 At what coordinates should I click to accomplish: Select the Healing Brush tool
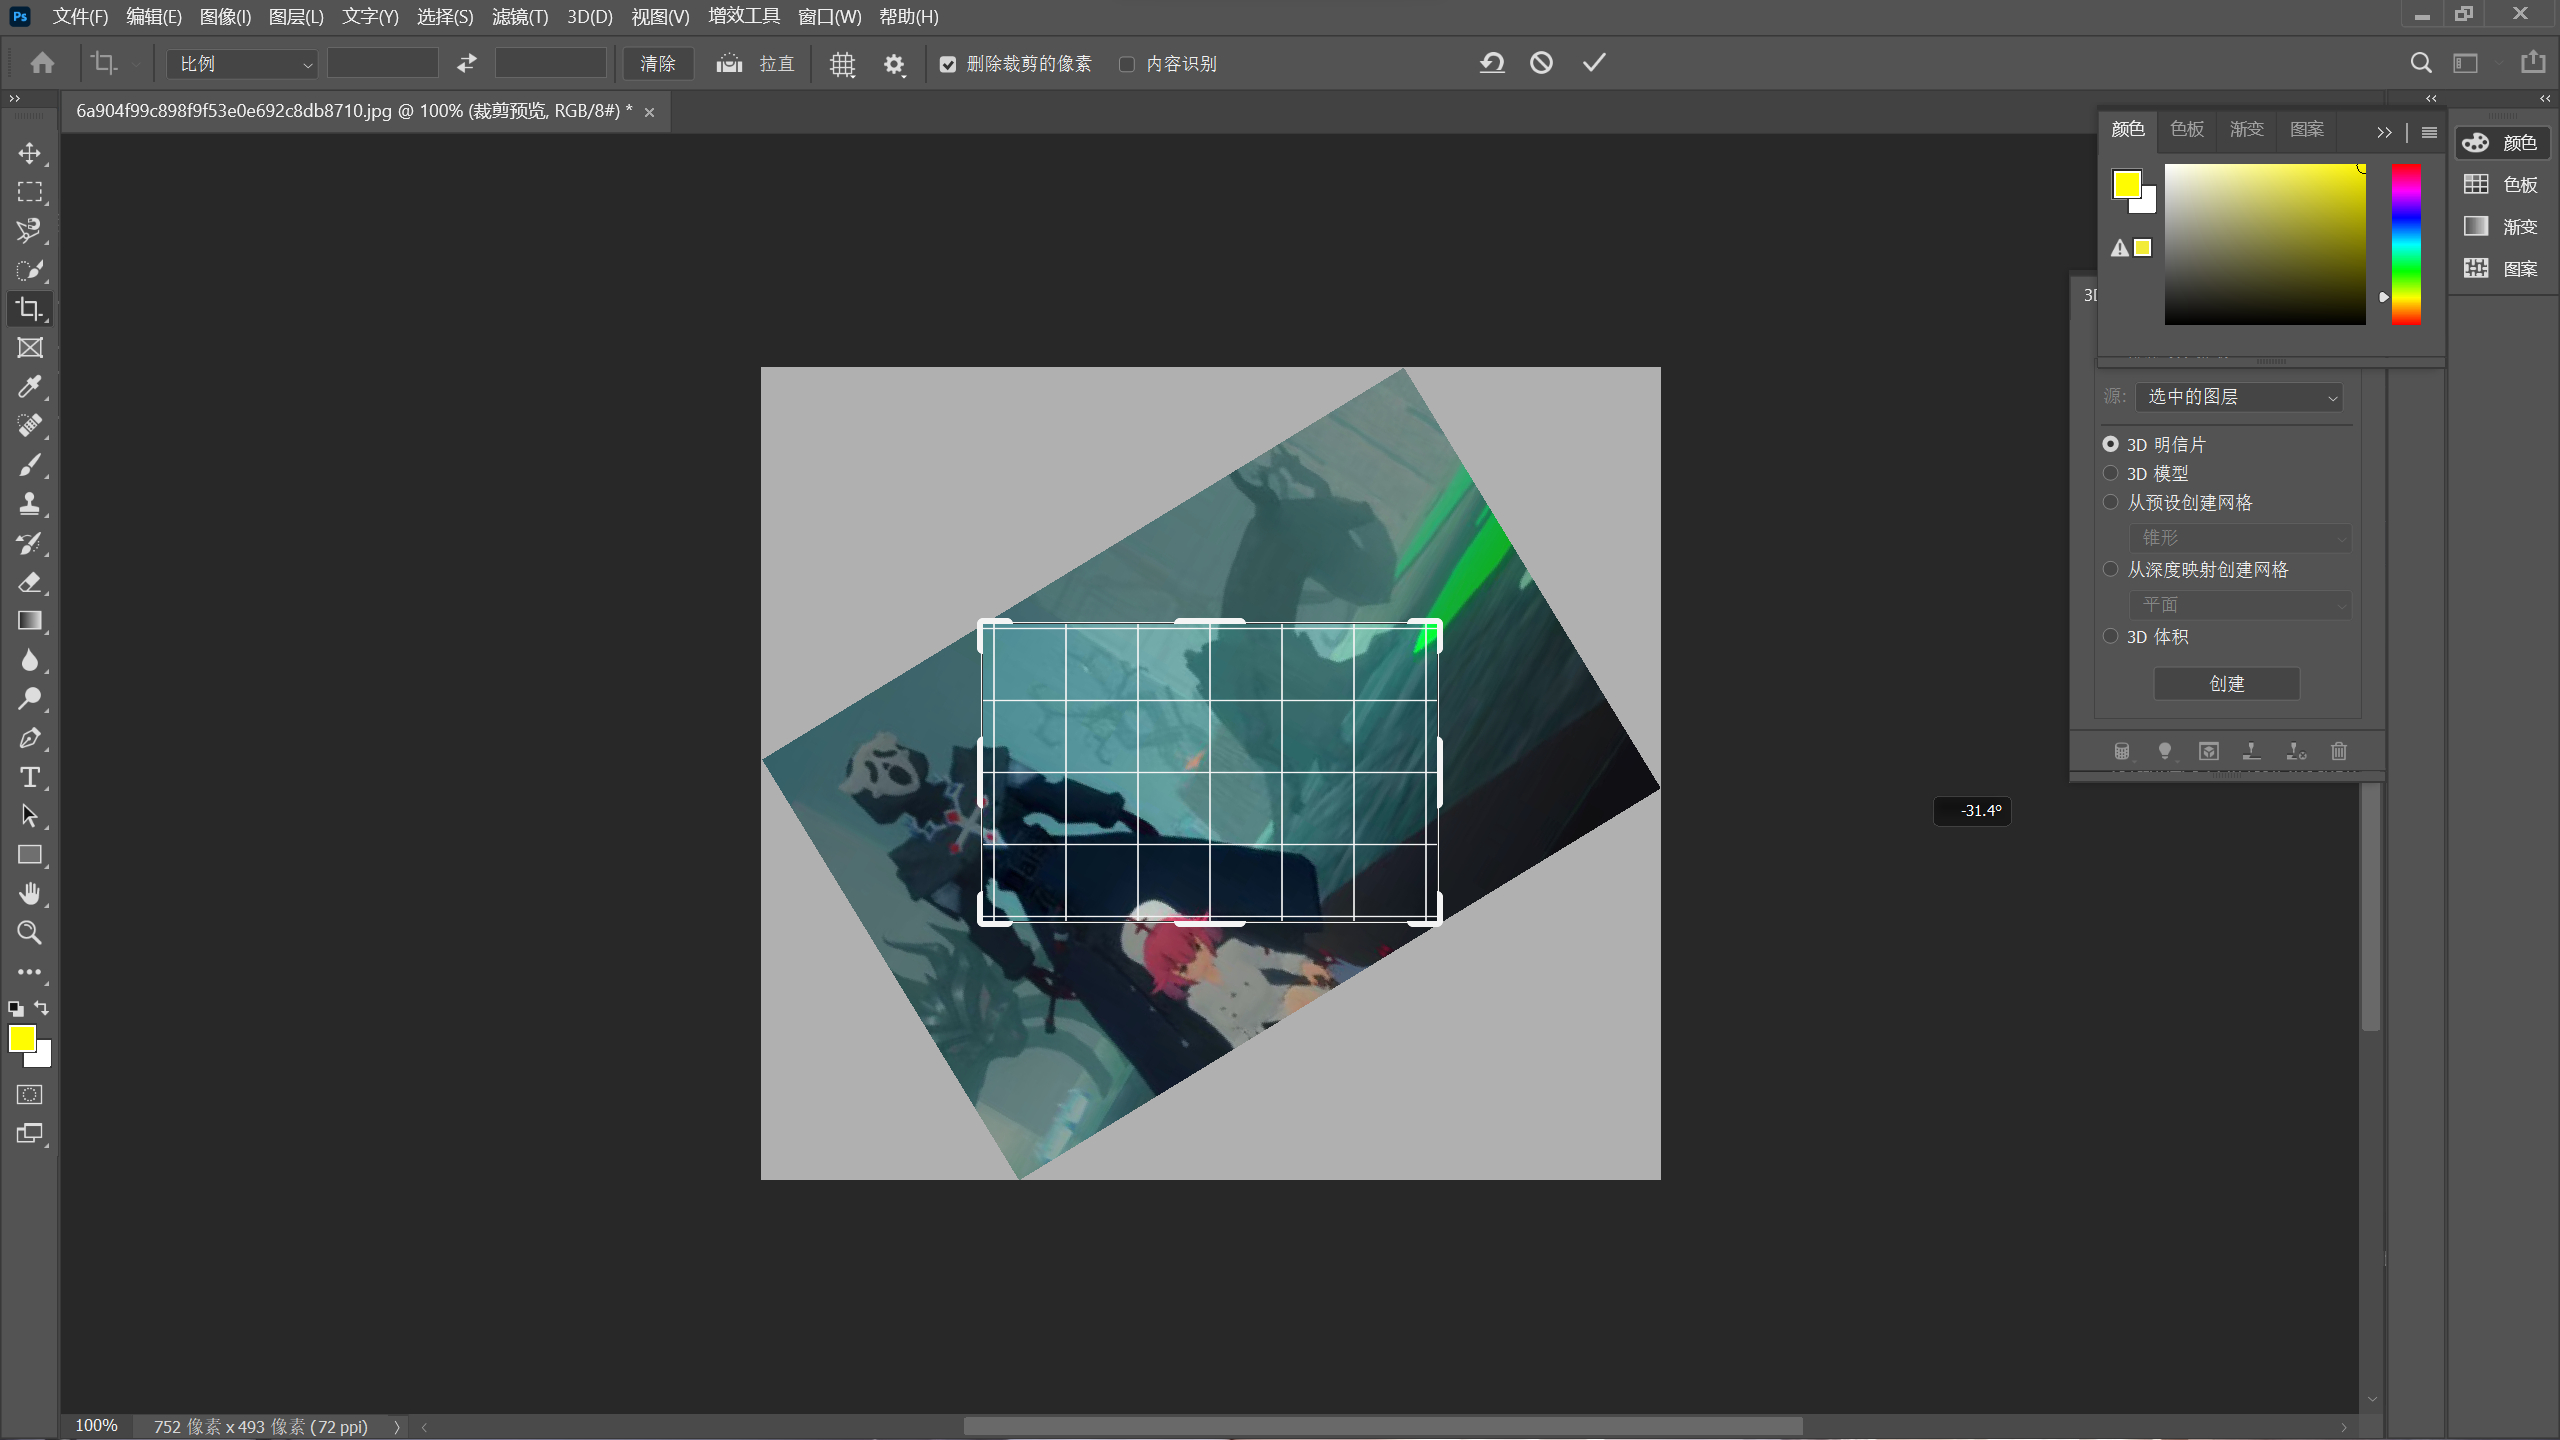click(29, 426)
